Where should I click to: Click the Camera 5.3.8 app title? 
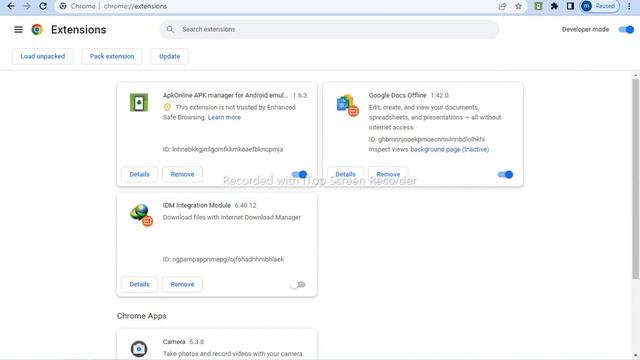[x=183, y=342]
